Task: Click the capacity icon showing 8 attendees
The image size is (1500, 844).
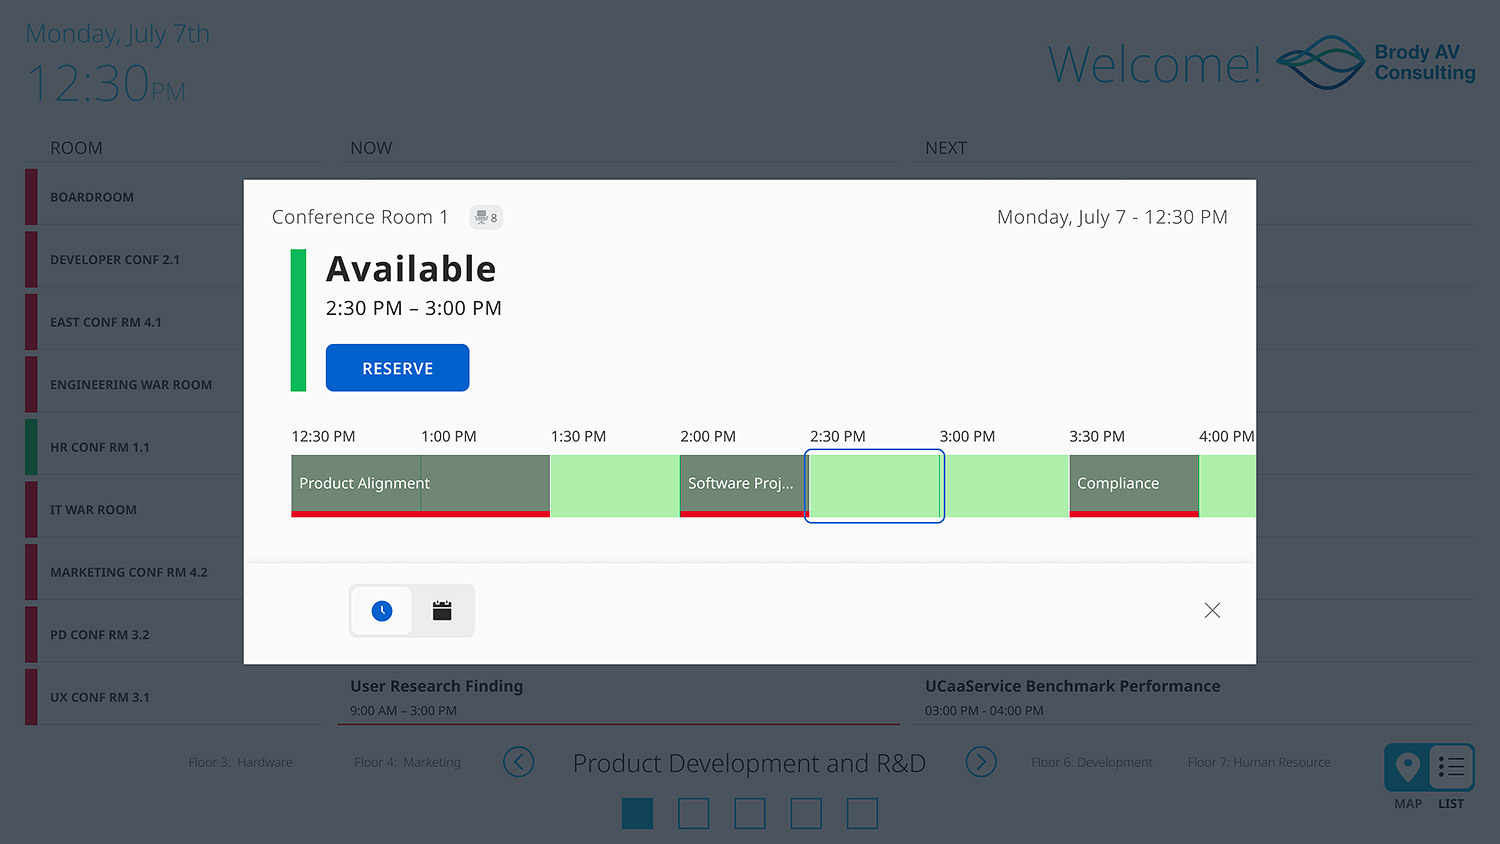Action: click(486, 217)
